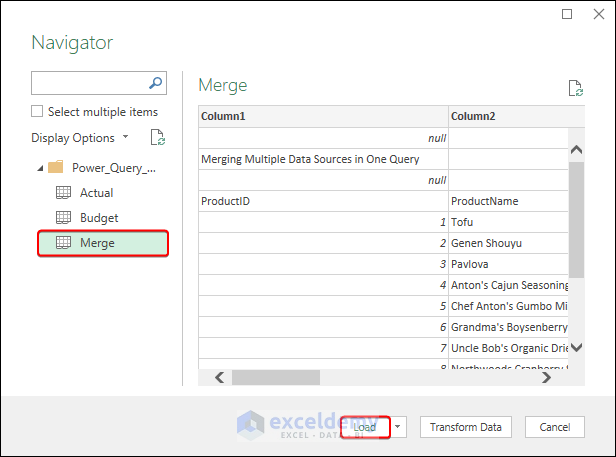
Task: Click the Transform Data button
Action: coord(466,427)
